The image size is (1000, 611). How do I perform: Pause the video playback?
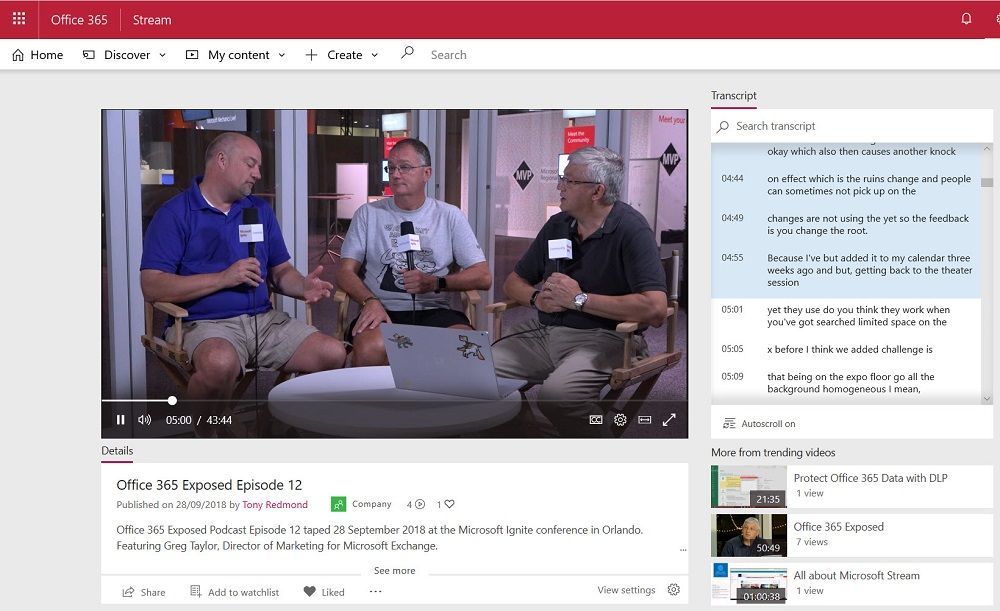tap(120, 420)
